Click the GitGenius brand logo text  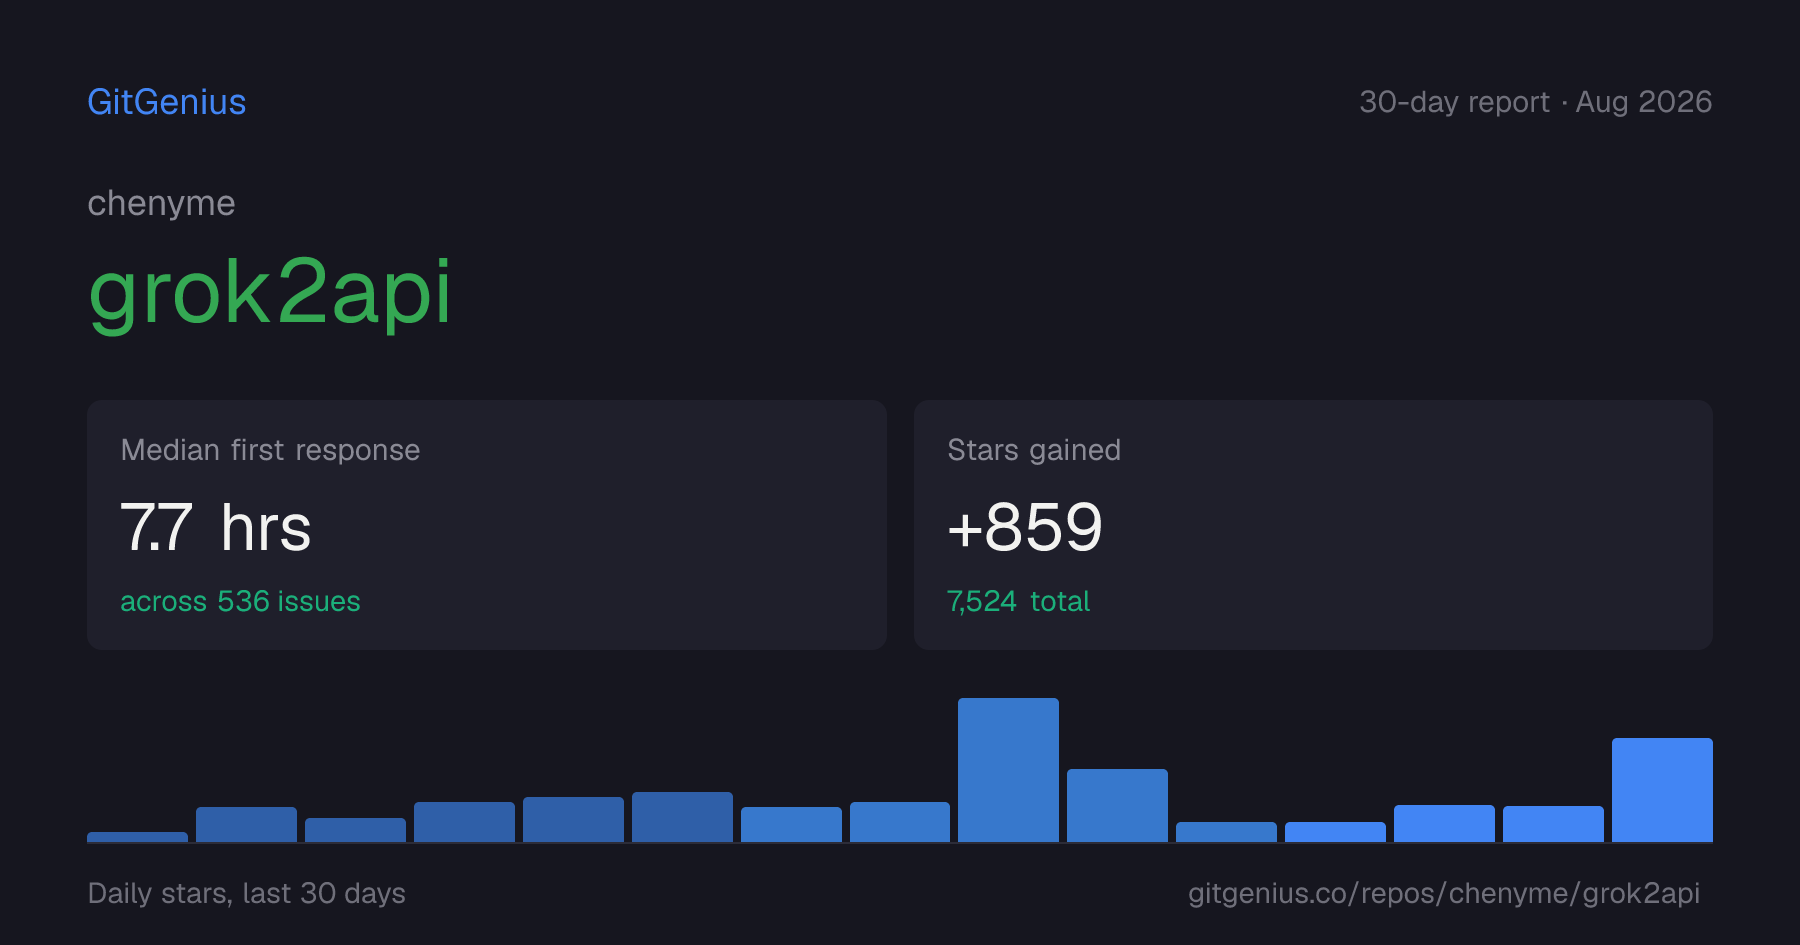click(167, 102)
